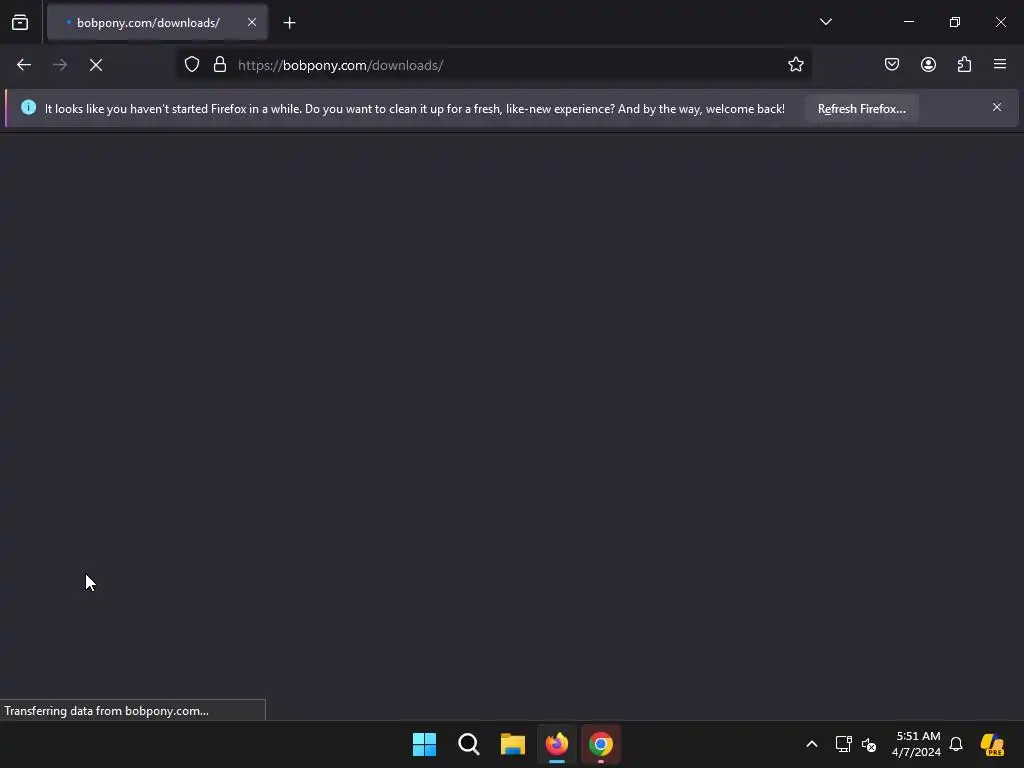This screenshot has width=1024, height=768.
Task: Open the Firefox account menu
Action: pyautogui.click(x=928, y=65)
